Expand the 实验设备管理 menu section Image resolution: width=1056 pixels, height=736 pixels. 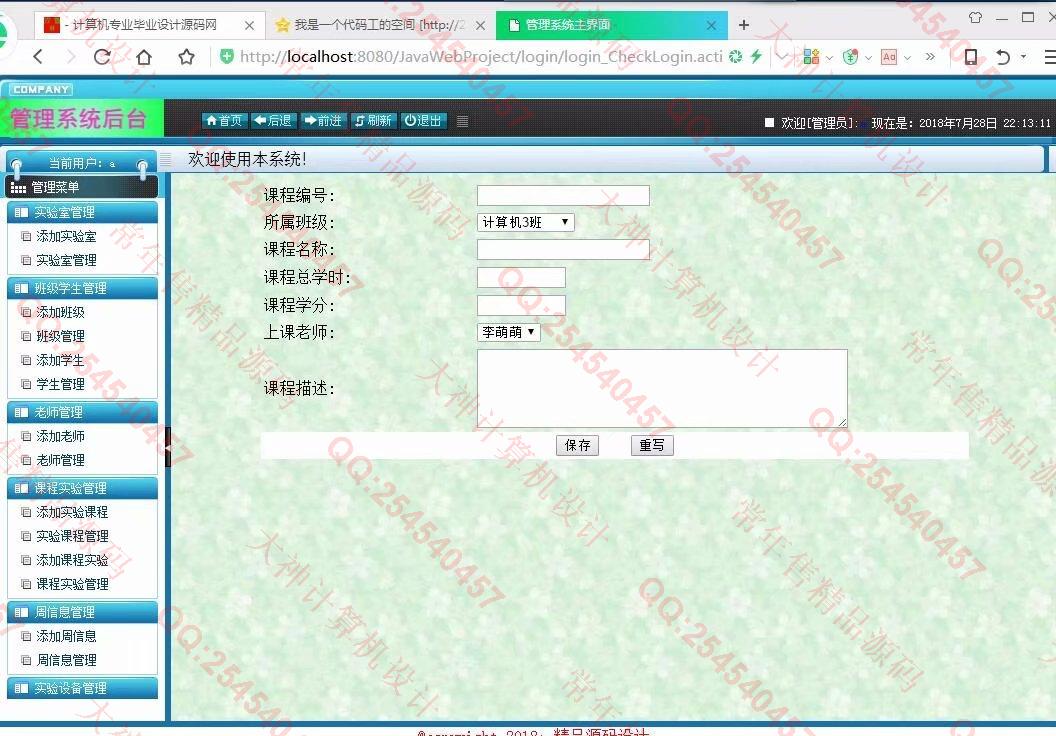(x=82, y=689)
